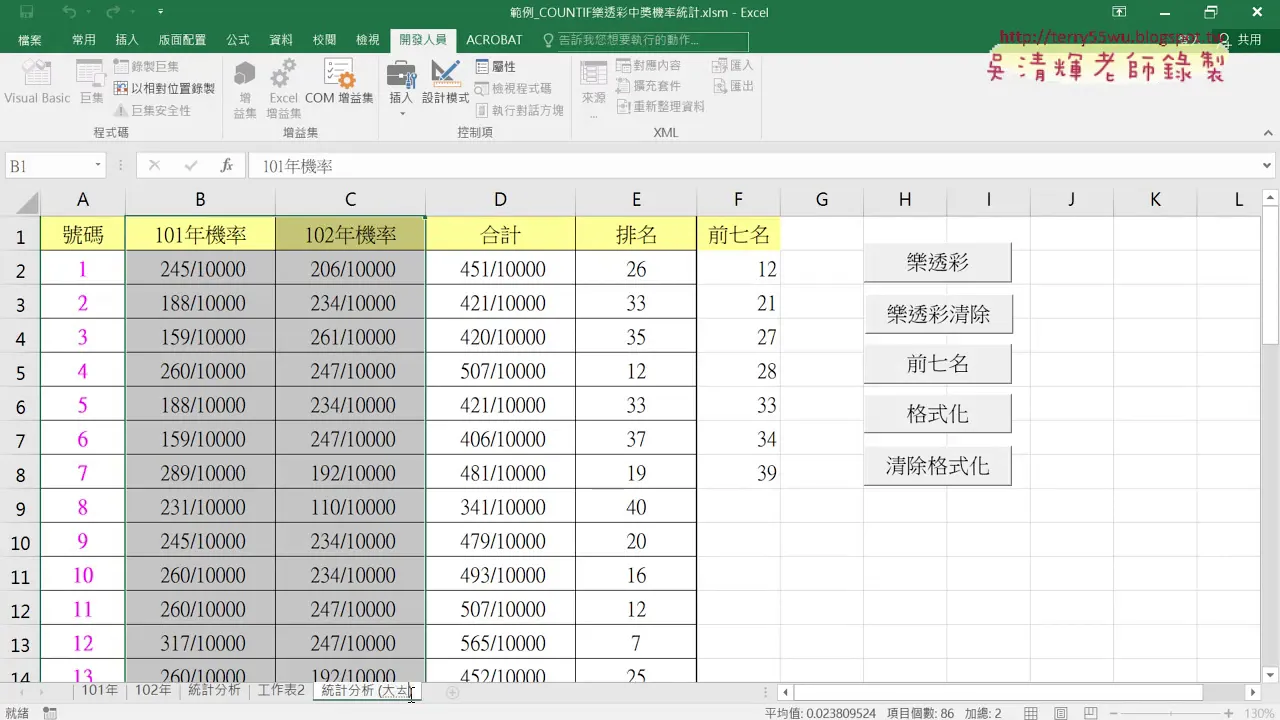Viewport: 1280px width, 720px height.
Task: Open the Visual Basic editor
Action: click(37, 82)
